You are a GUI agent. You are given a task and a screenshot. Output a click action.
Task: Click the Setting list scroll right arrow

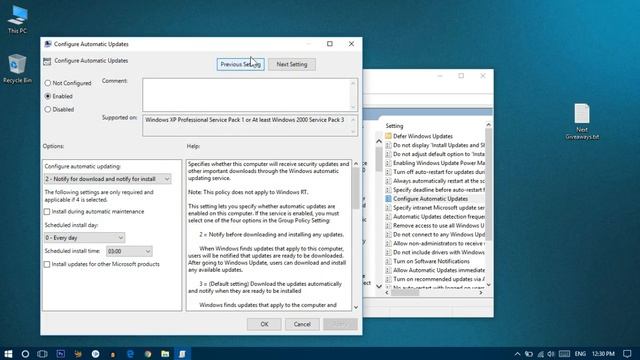coord(481,293)
